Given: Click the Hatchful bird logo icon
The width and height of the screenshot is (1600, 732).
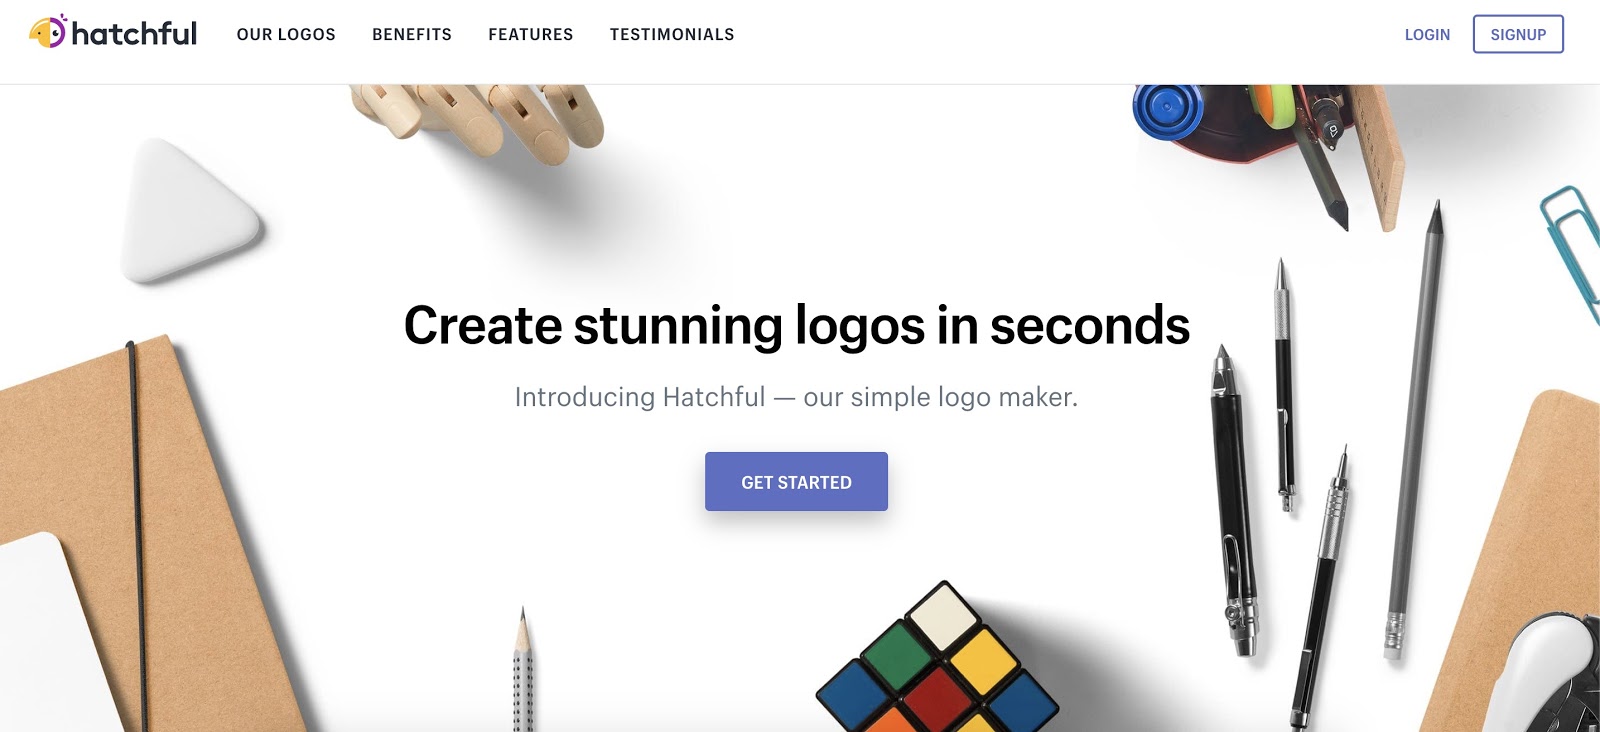Looking at the screenshot, I should (47, 32).
